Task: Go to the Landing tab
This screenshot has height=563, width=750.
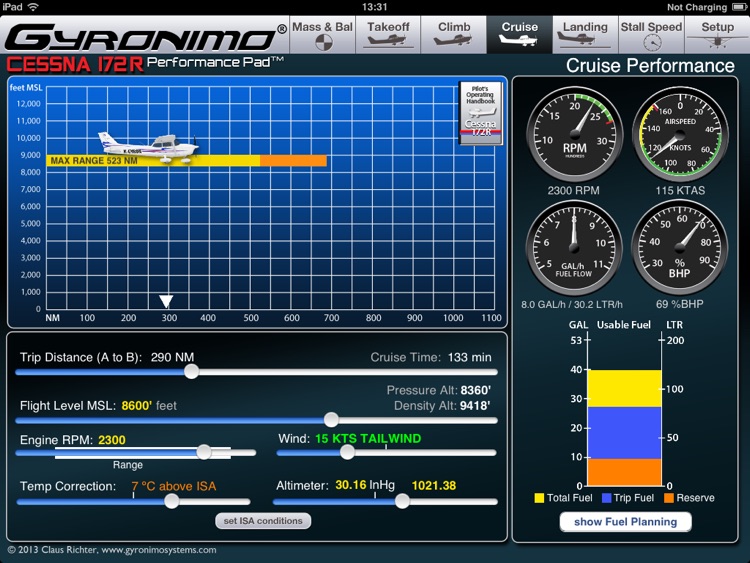Action: [x=585, y=34]
